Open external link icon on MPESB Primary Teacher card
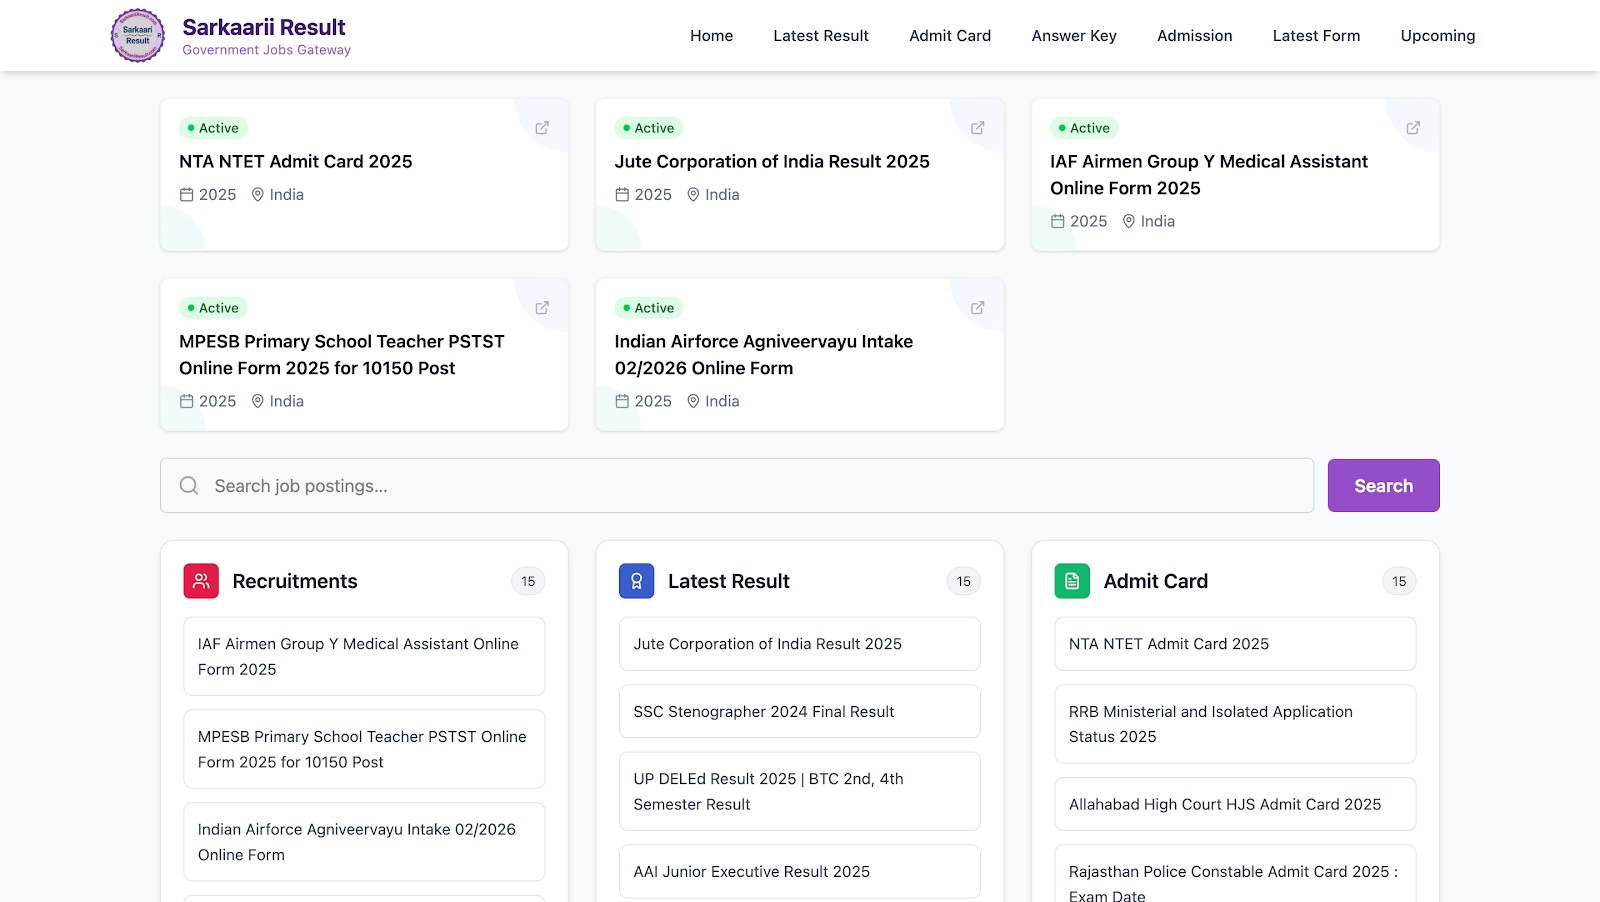Image resolution: width=1600 pixels, height=902 pixels. pyautogui.click(x=542, y=308)
